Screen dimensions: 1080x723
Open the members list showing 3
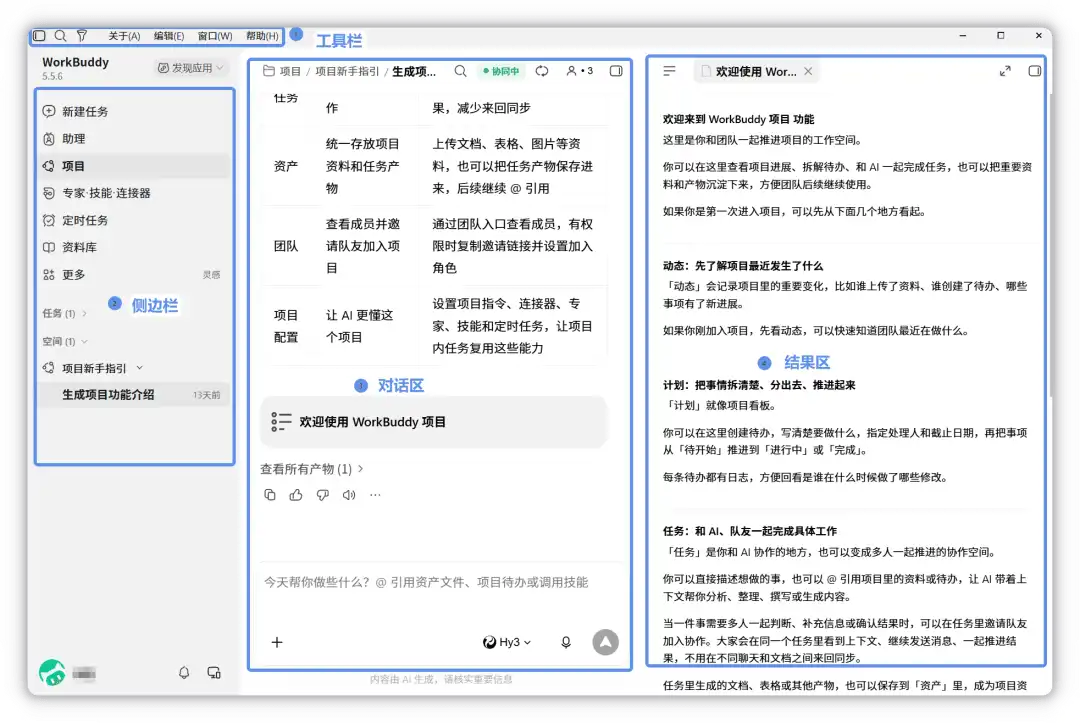click(579, 71)
